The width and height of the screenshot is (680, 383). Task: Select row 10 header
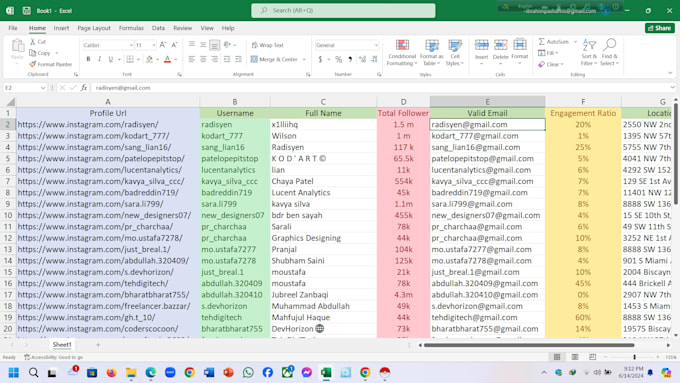pos(8,215)
